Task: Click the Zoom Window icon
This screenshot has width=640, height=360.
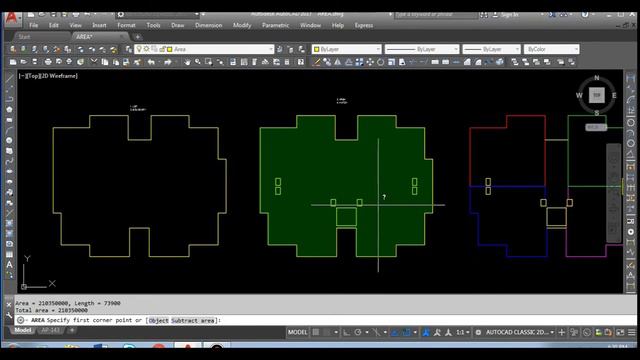Action: coord(209,62)
